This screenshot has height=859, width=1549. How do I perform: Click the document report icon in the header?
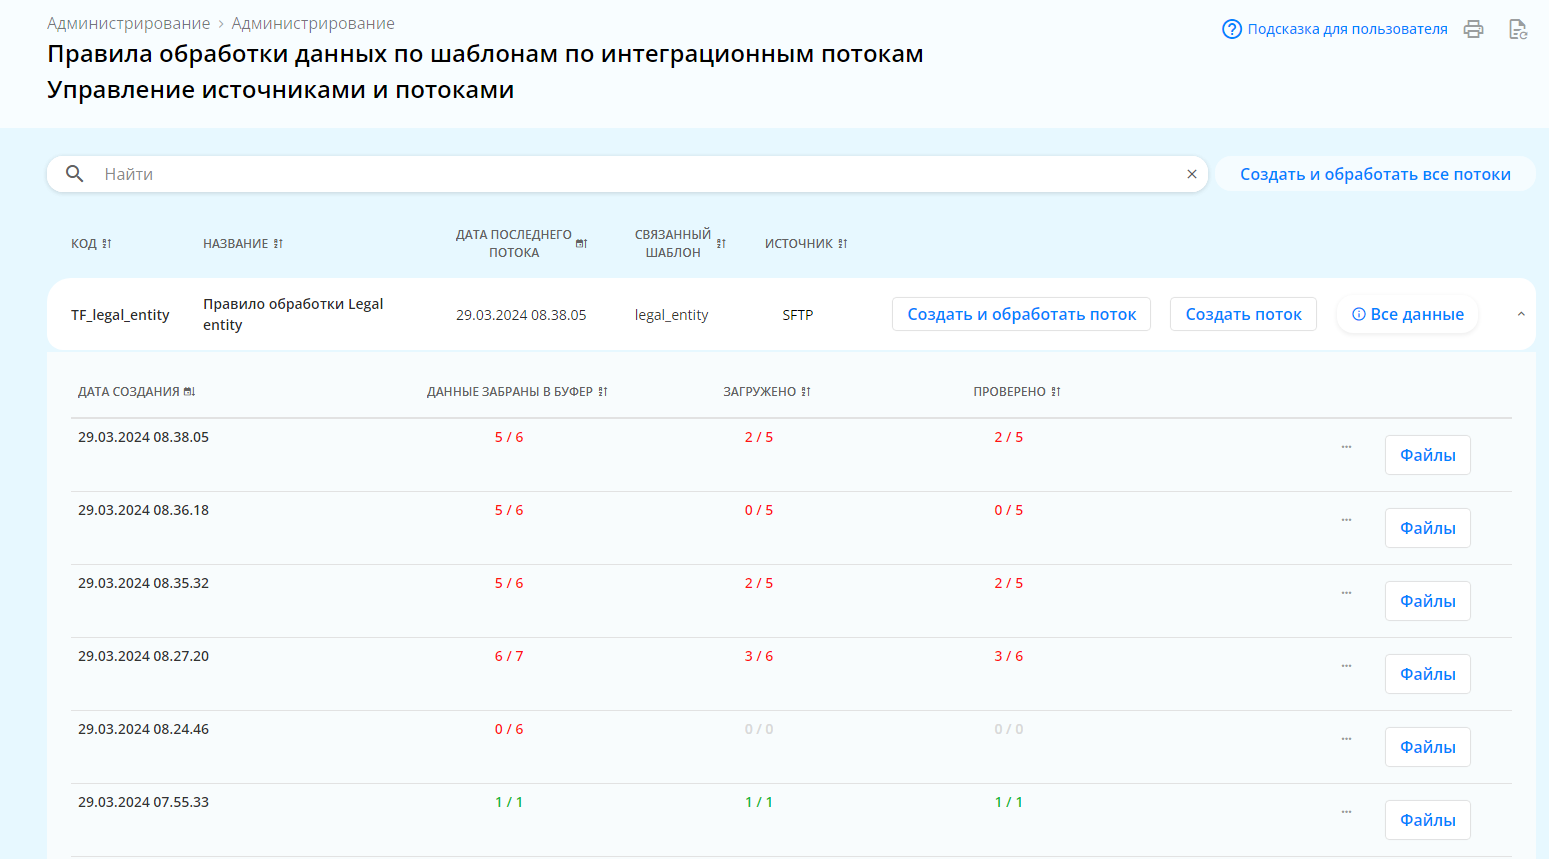coord(1518,29)
